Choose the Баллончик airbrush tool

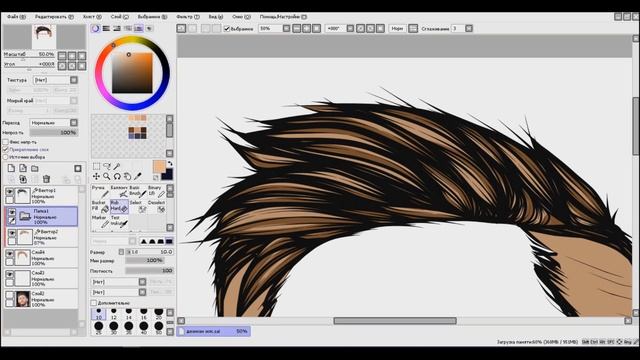(x=119, y=191)
